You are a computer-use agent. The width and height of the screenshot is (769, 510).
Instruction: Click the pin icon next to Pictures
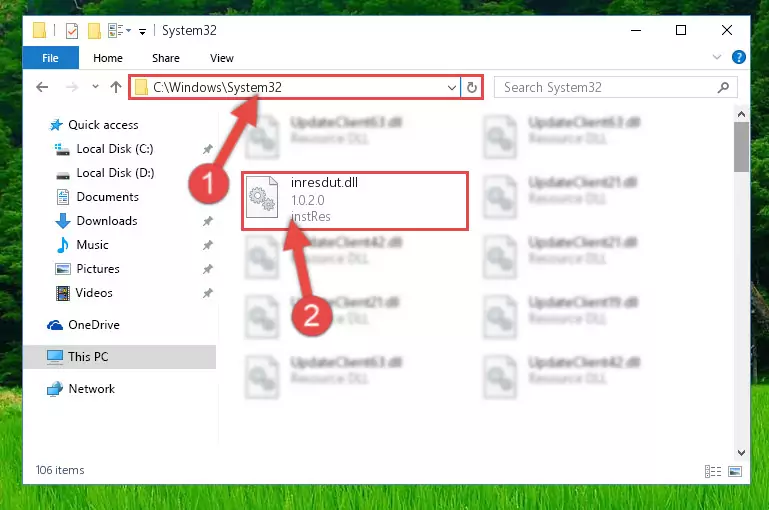(x=208, y=269)
